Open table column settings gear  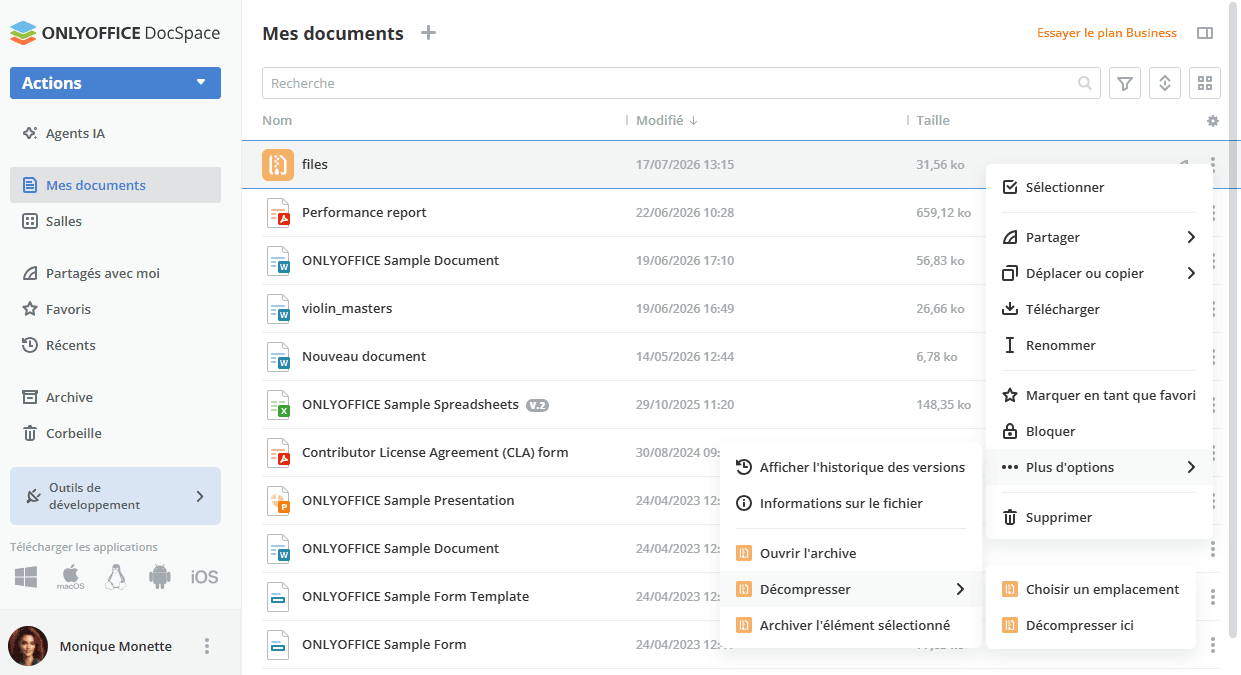[1213, 121]
